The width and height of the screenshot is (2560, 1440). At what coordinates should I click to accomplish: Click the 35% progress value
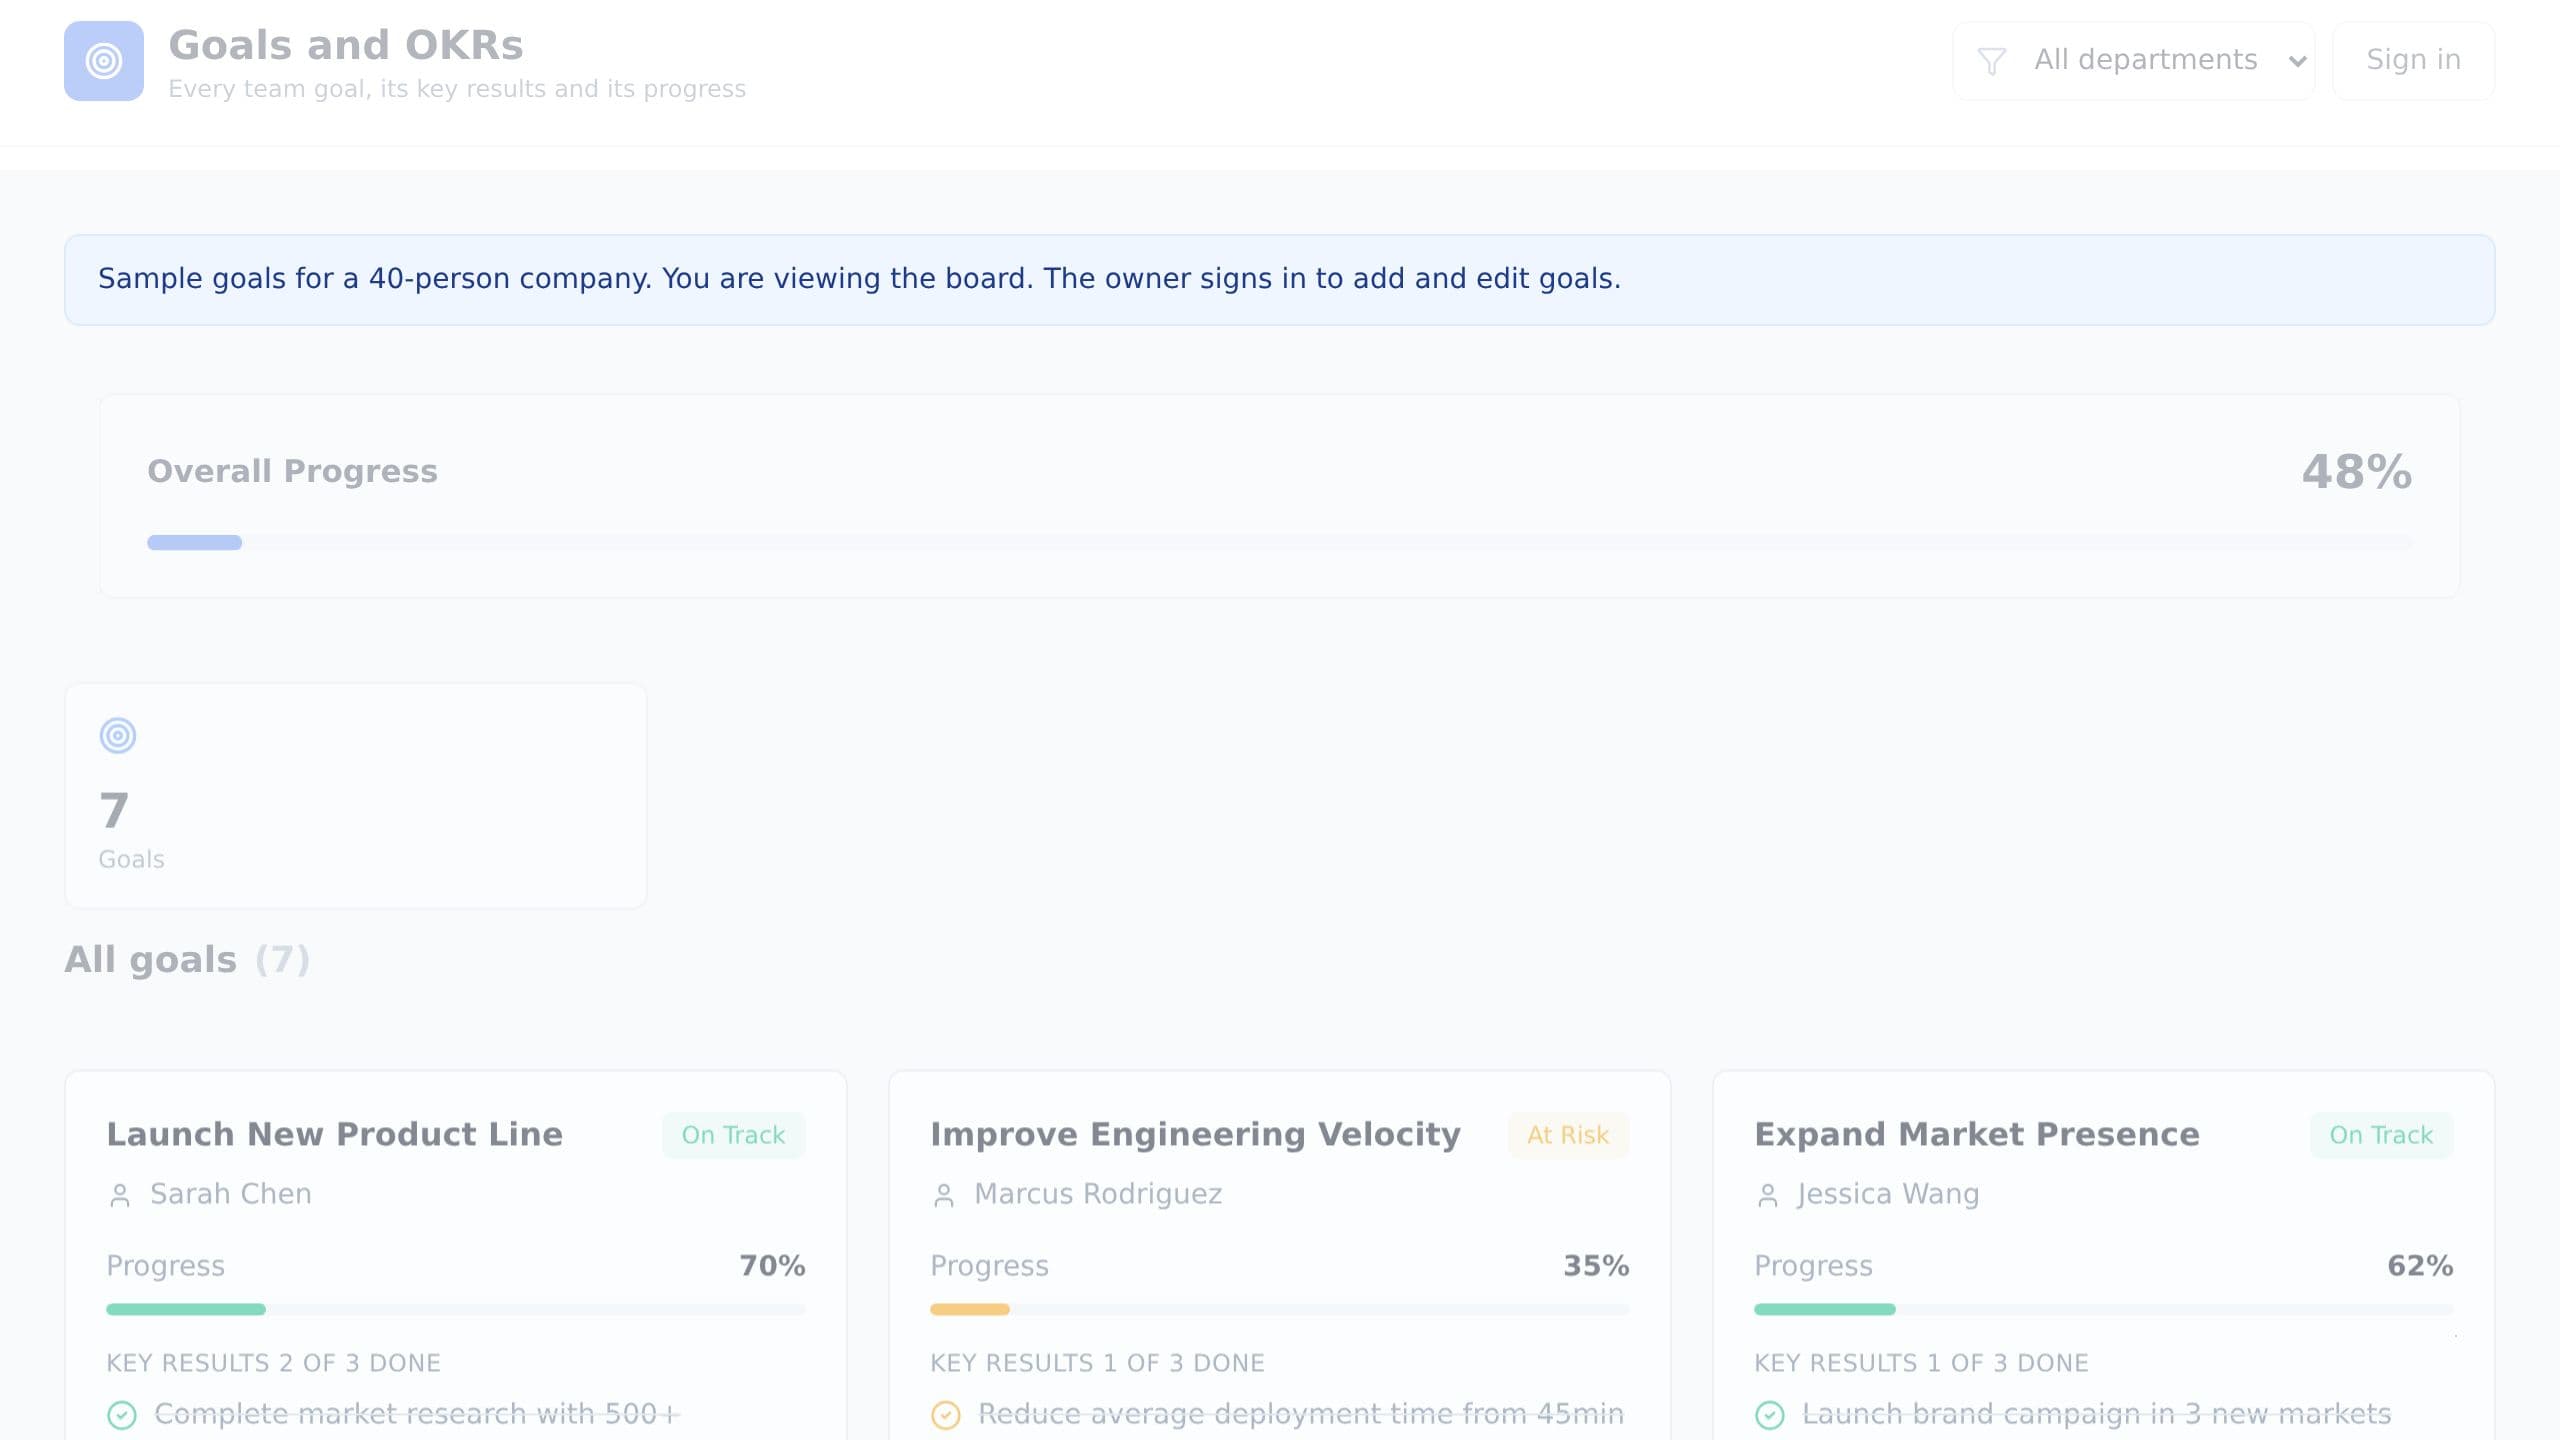pyautogui.click(x=1596, y=1266)
